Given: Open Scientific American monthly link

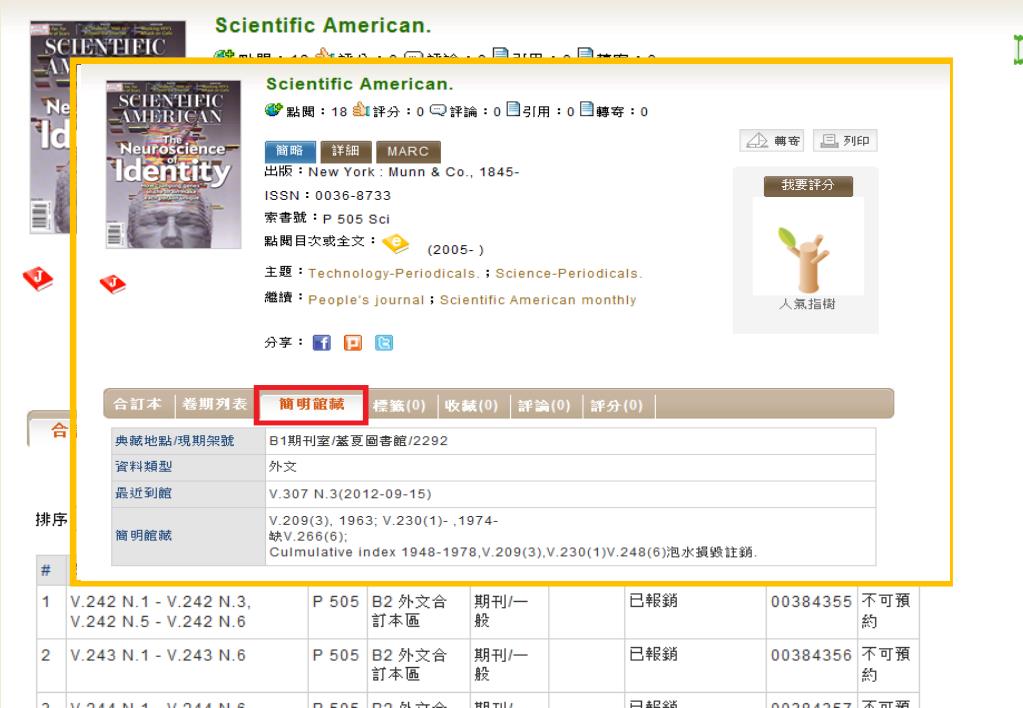Looking at the screenshot, I should pos(538,300).
